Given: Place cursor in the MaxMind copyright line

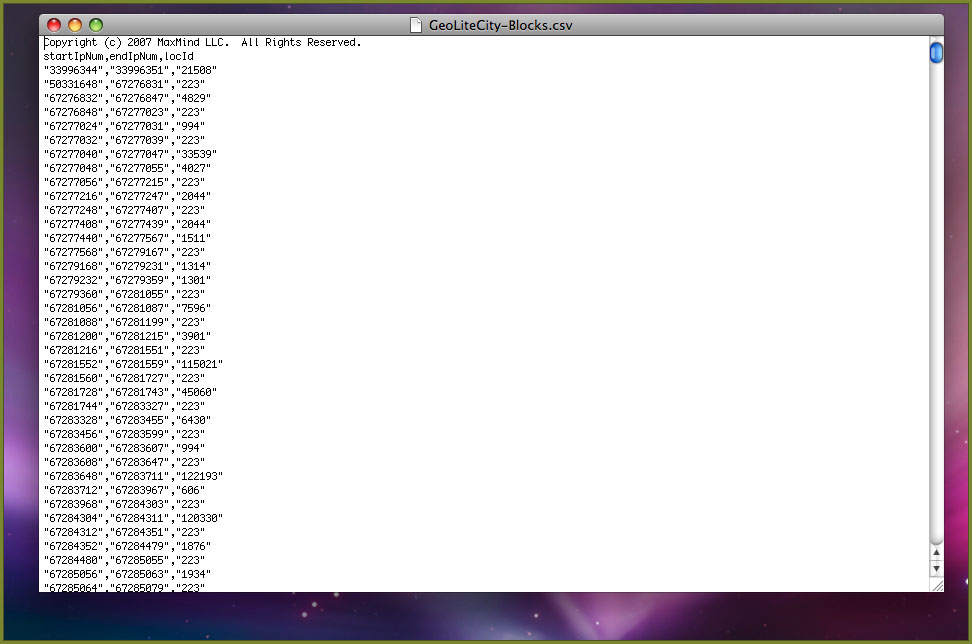Looking at the screenshot, I should click(200, 43).
